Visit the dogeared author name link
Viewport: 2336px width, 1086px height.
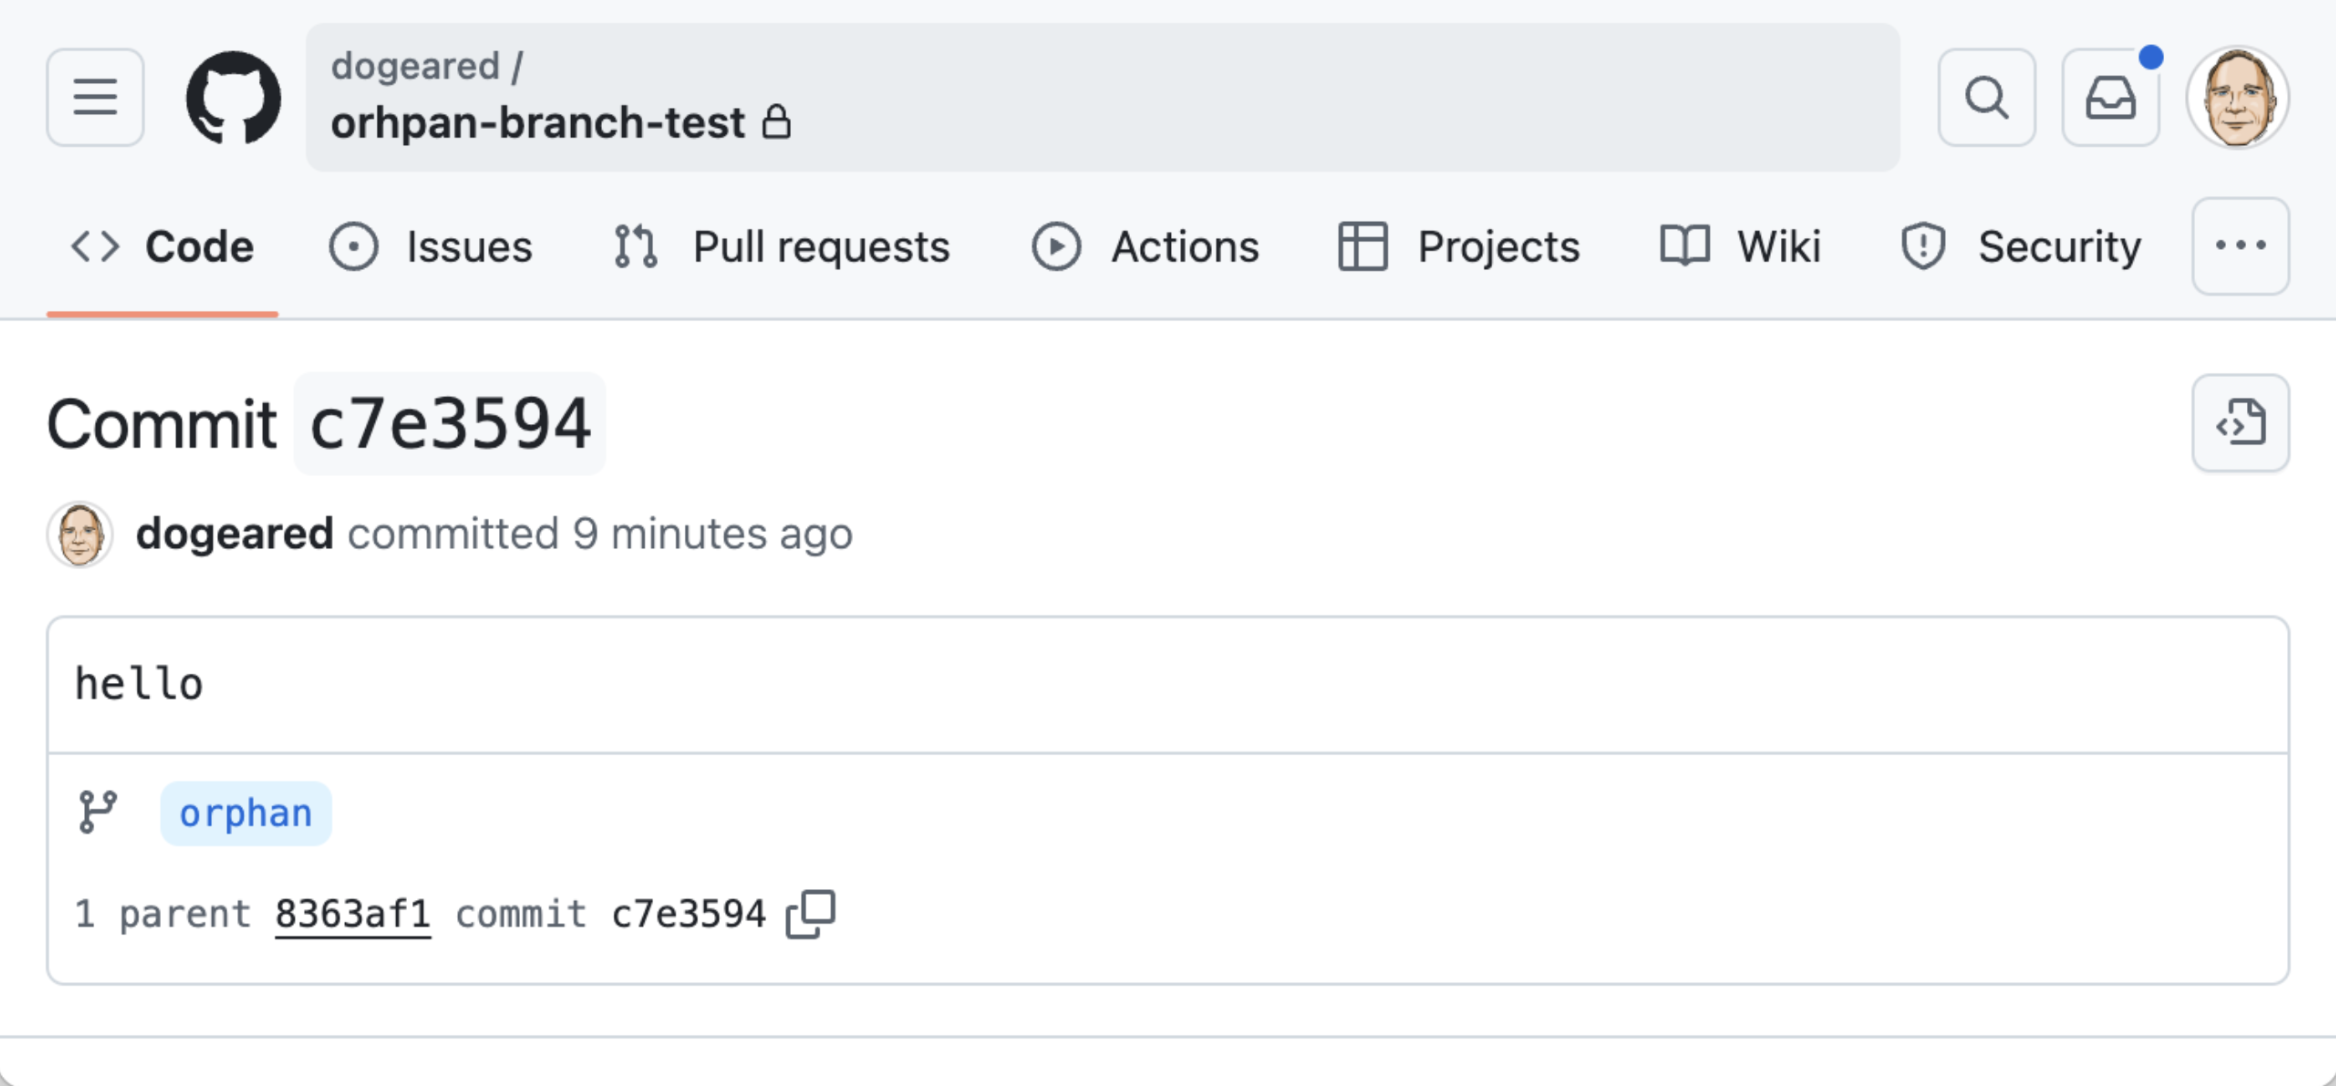(x=235, y=533)
